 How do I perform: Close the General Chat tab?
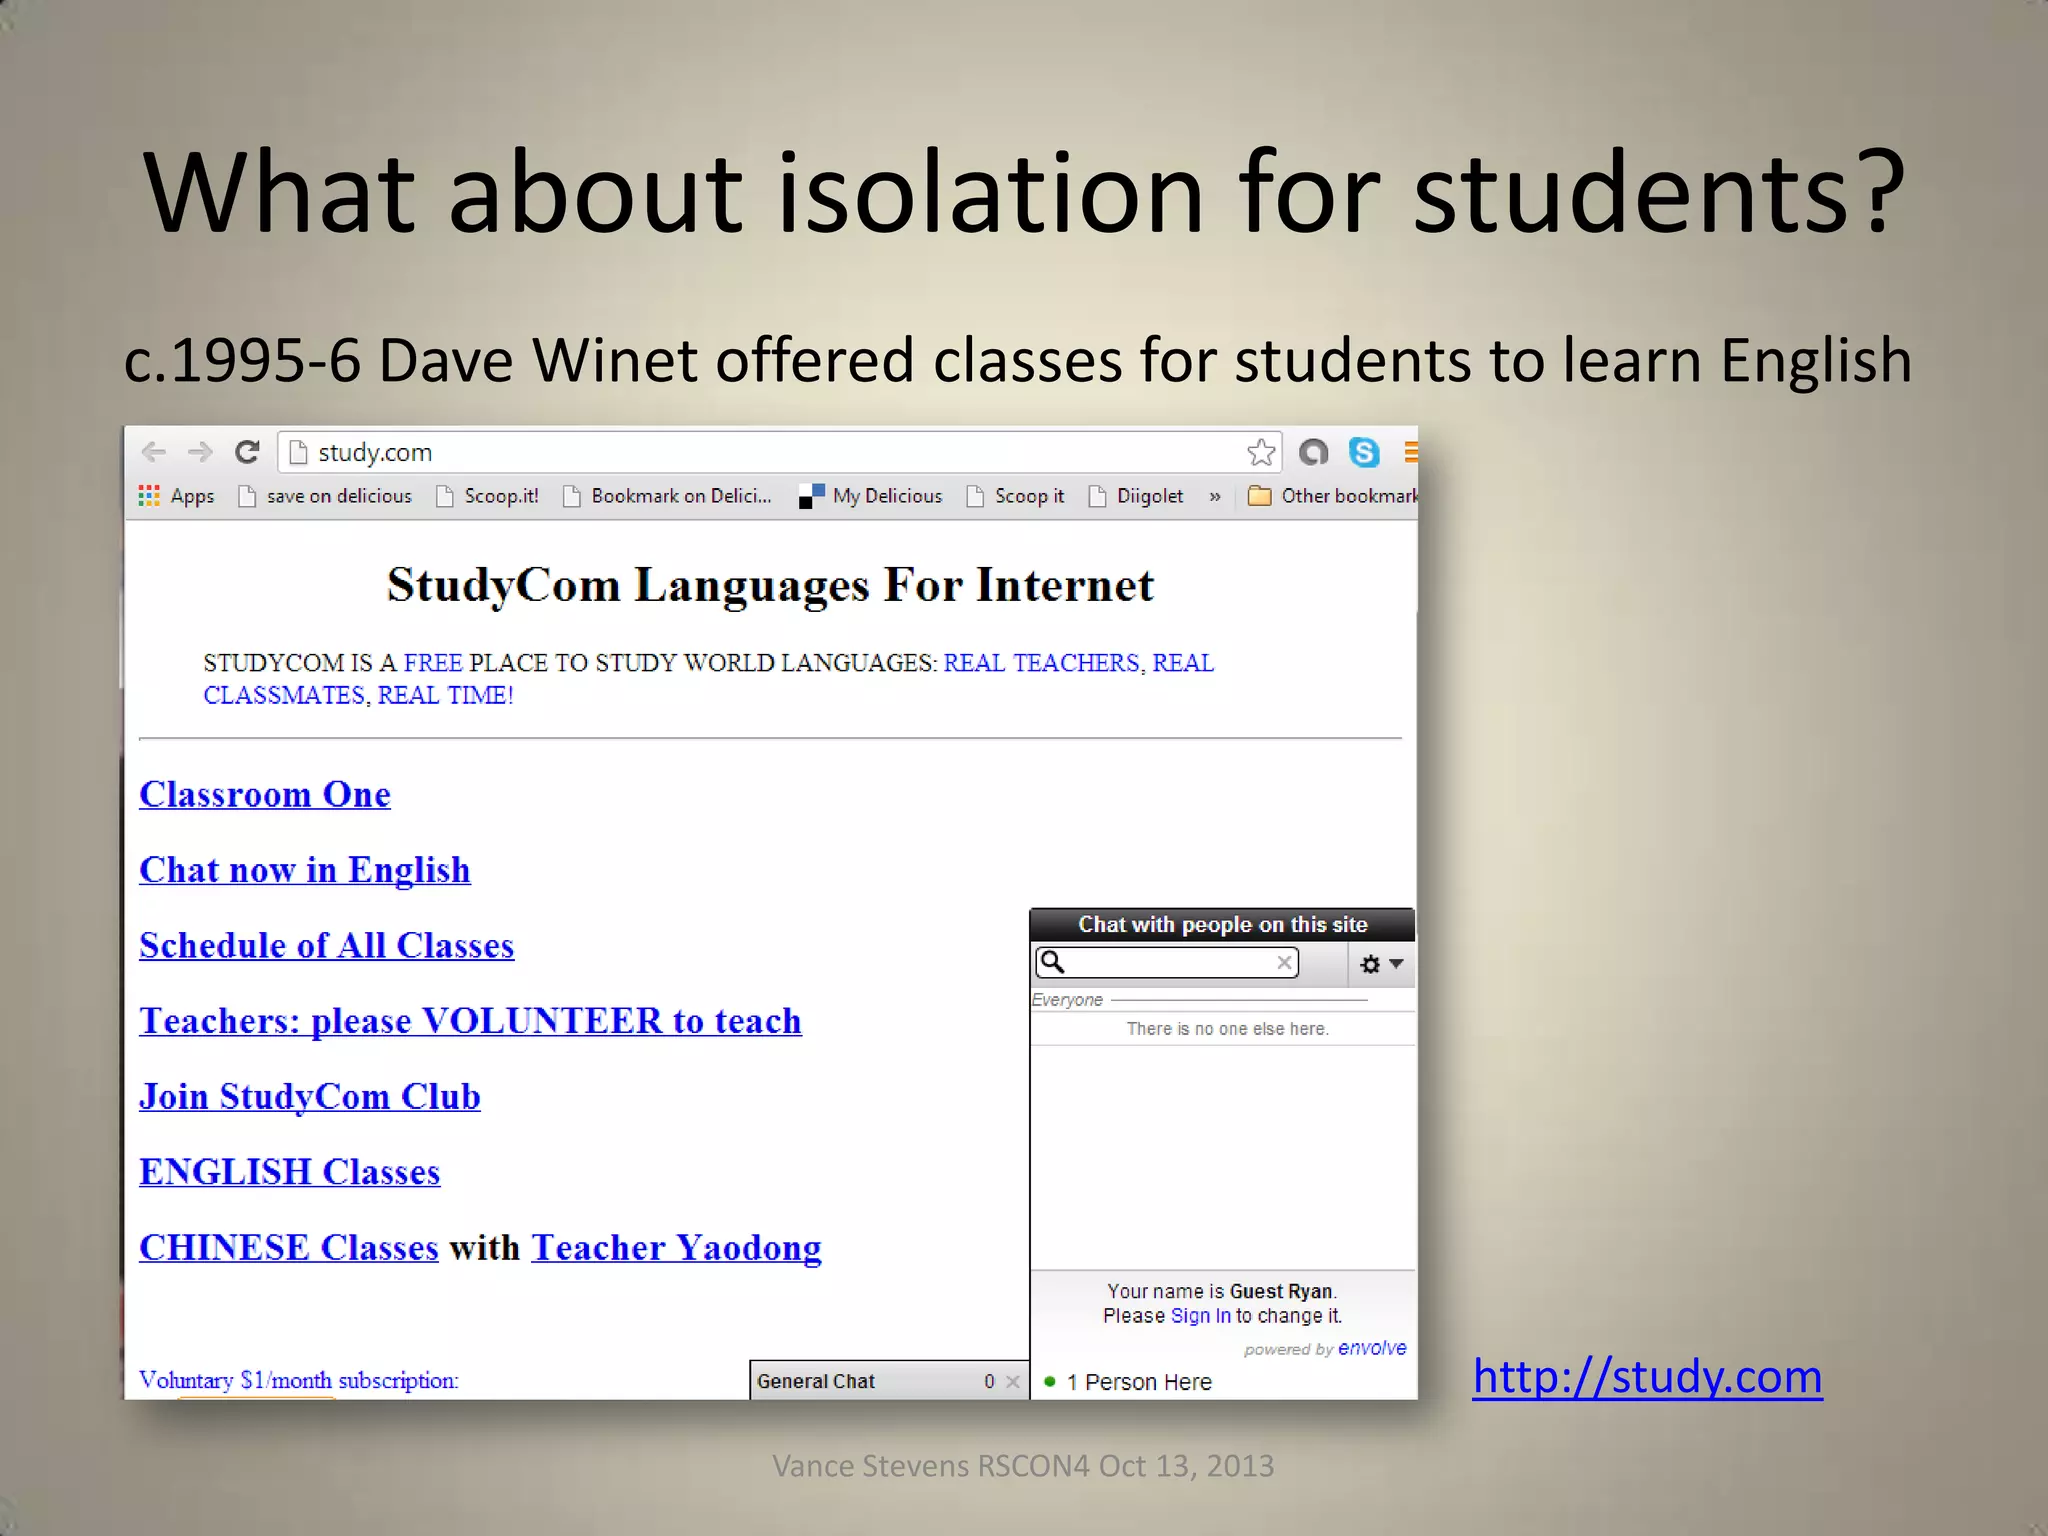coord(1013,1381)
